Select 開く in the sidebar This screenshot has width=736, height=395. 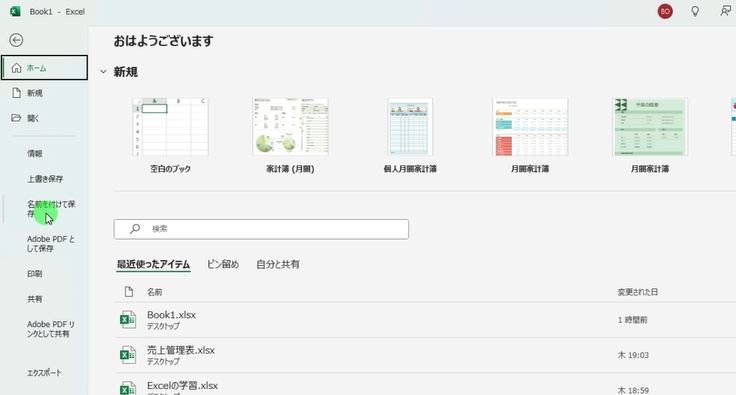point(44,118)
